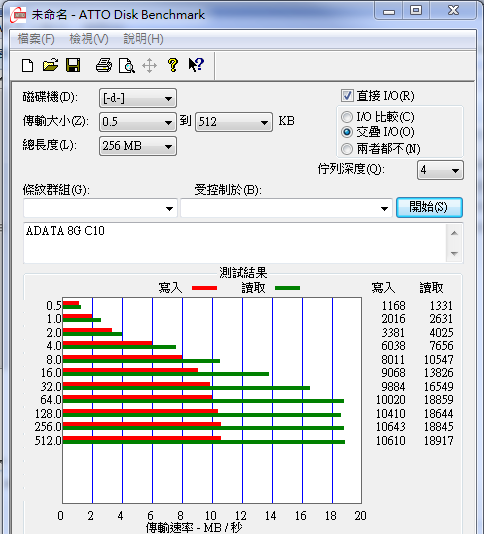The width and height of the screenshot is (484, 534).
Task: Click read value 18644
Action: 439,413
